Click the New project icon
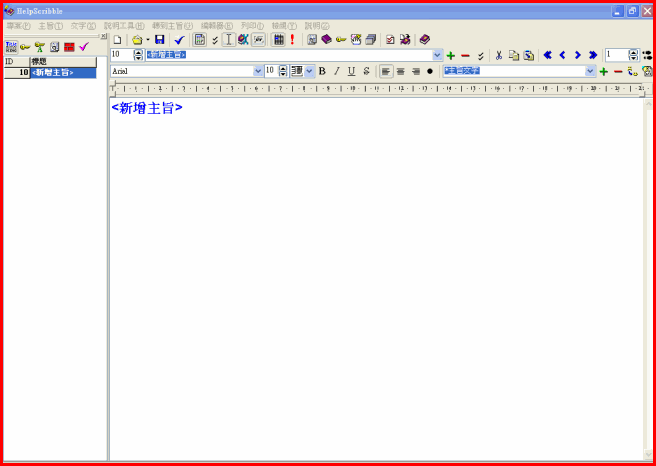The height and width of the screenshot is (466, 656). pyautogui.click(x=117, y=40)
